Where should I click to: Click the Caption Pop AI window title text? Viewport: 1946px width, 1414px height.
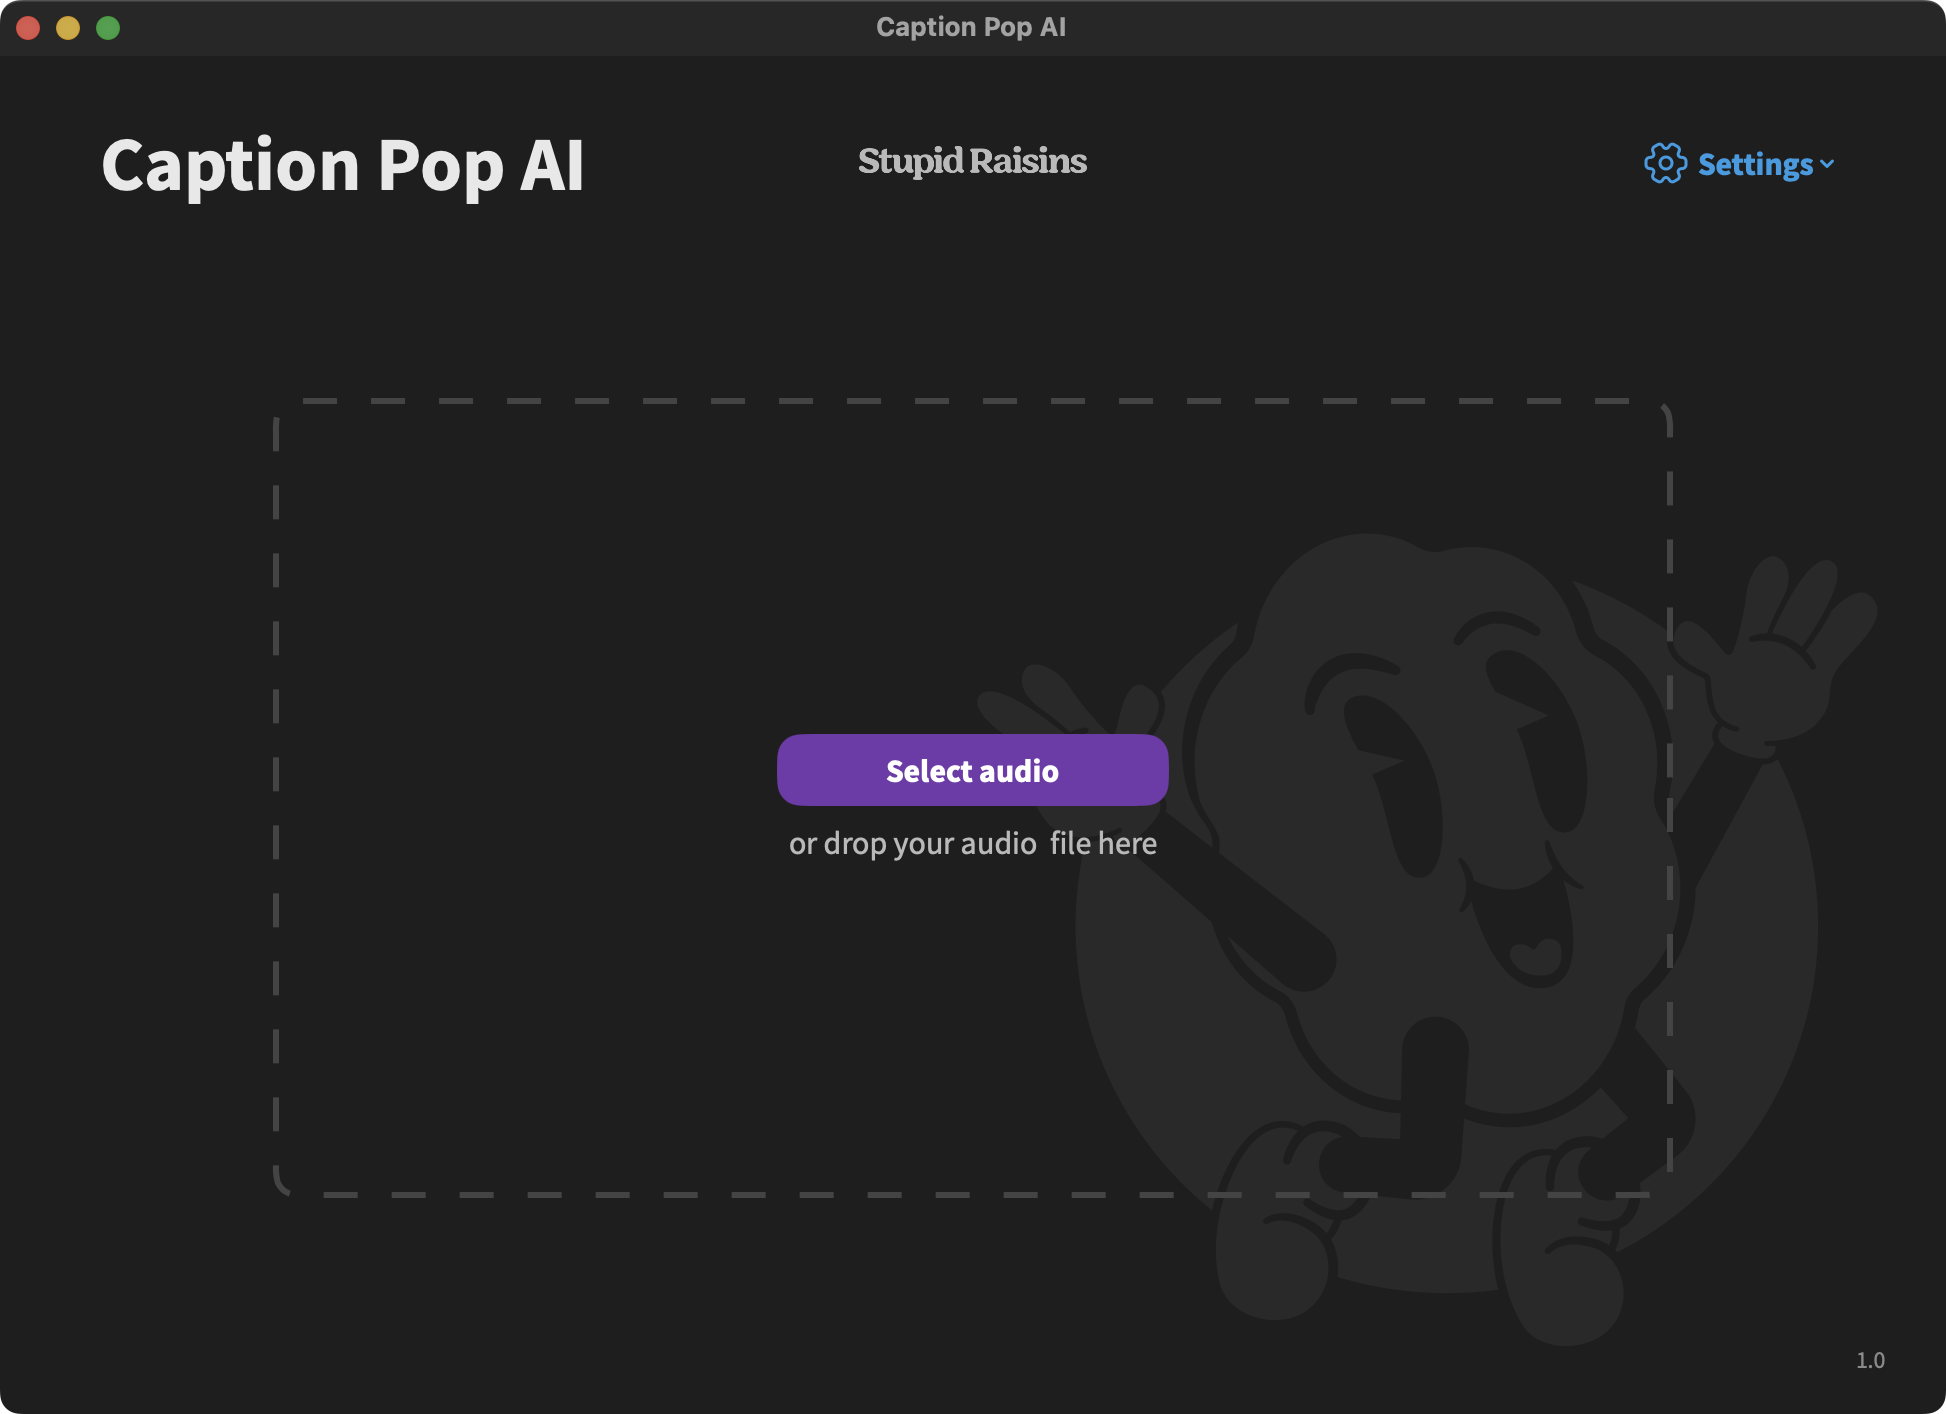tap(971, 27)
